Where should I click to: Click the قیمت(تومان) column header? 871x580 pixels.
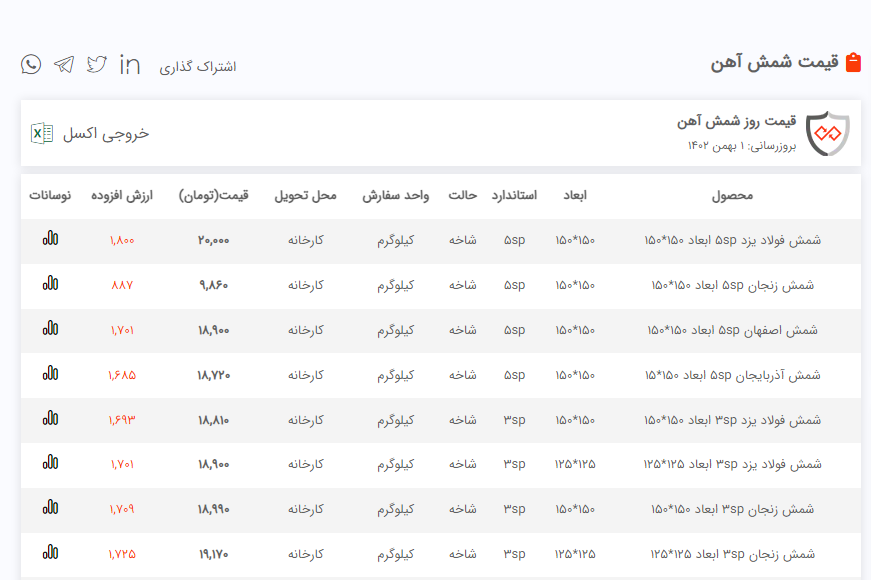tap(214, 195)
